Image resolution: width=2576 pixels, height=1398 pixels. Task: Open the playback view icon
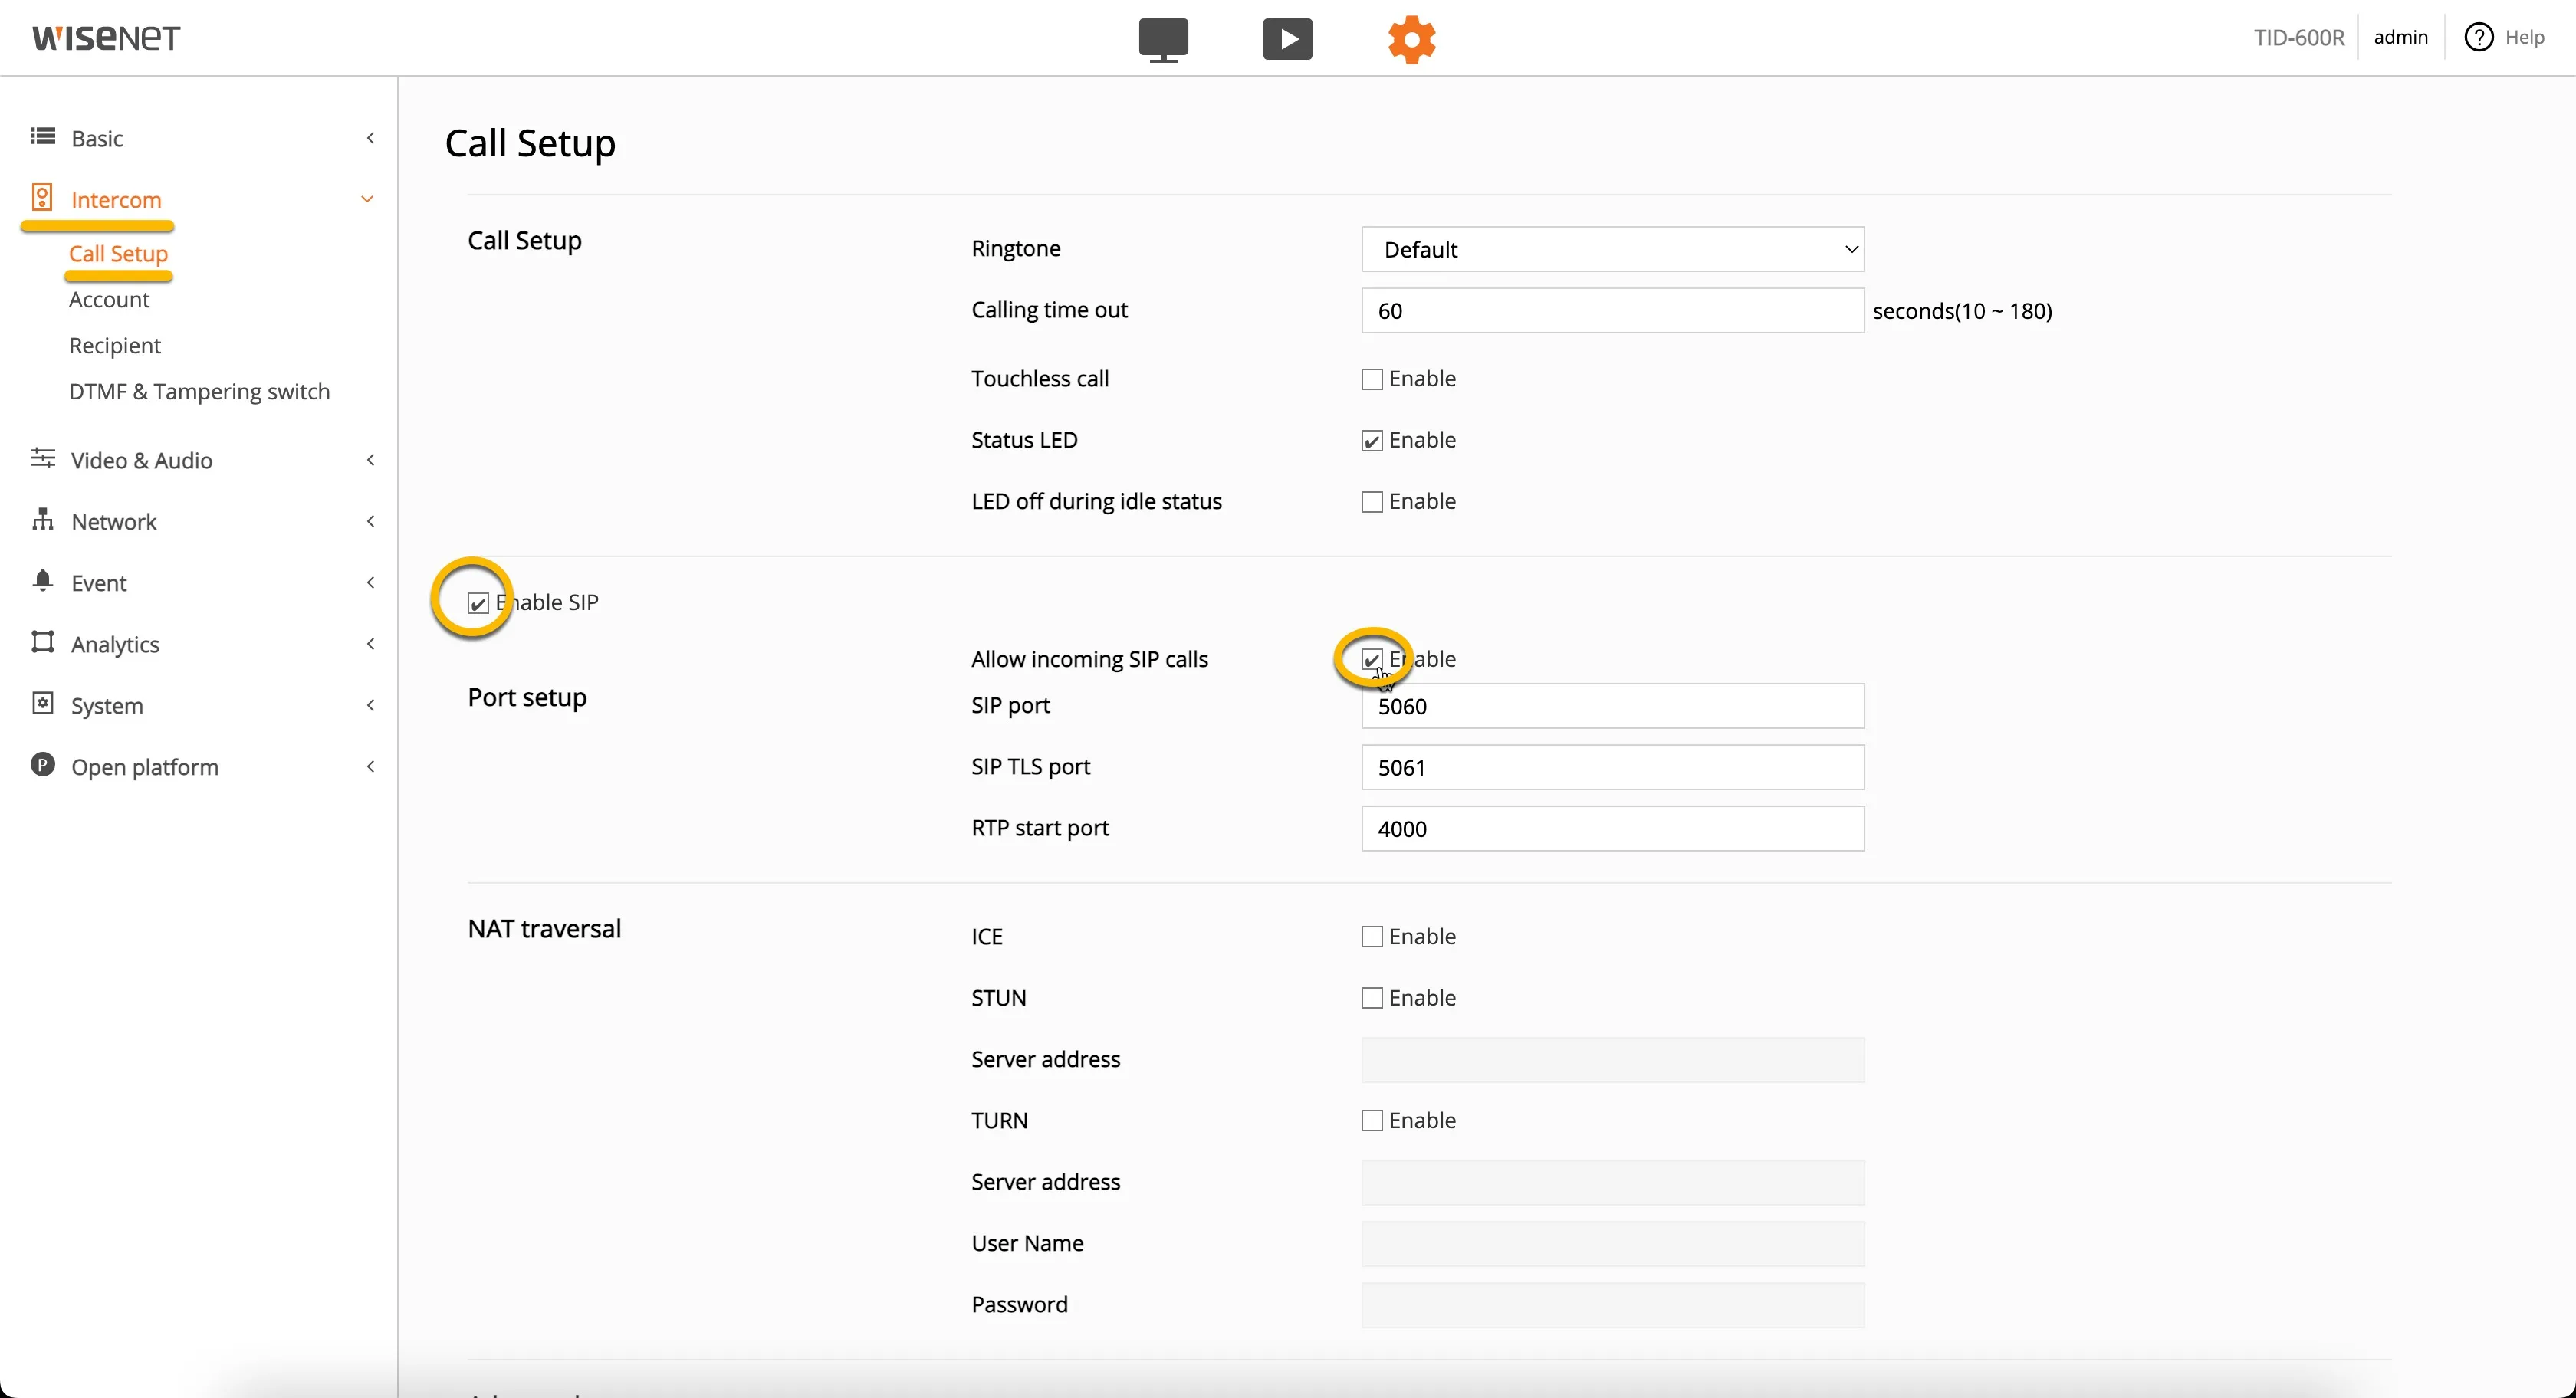tap(1287, 39)
